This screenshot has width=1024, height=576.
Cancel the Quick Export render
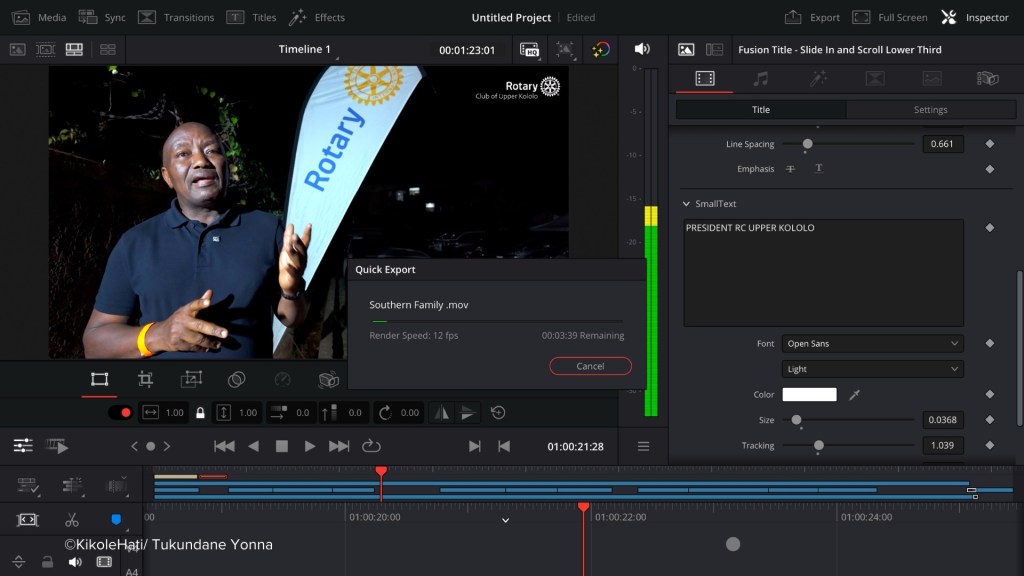pyautogui.click(x=590, y=366)
